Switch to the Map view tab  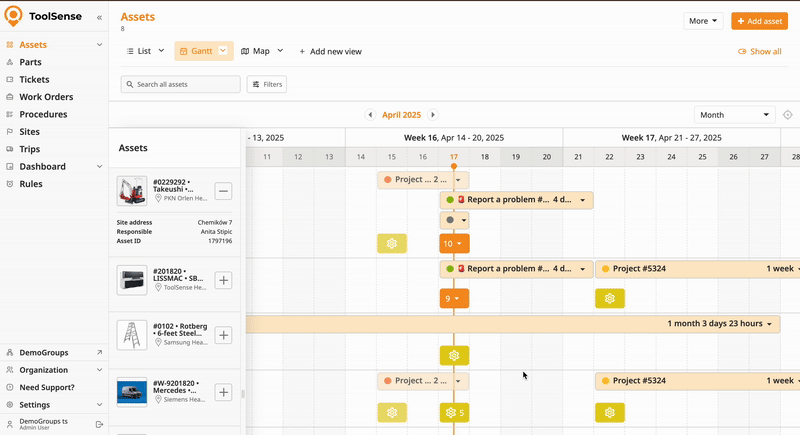coord(255,51)
